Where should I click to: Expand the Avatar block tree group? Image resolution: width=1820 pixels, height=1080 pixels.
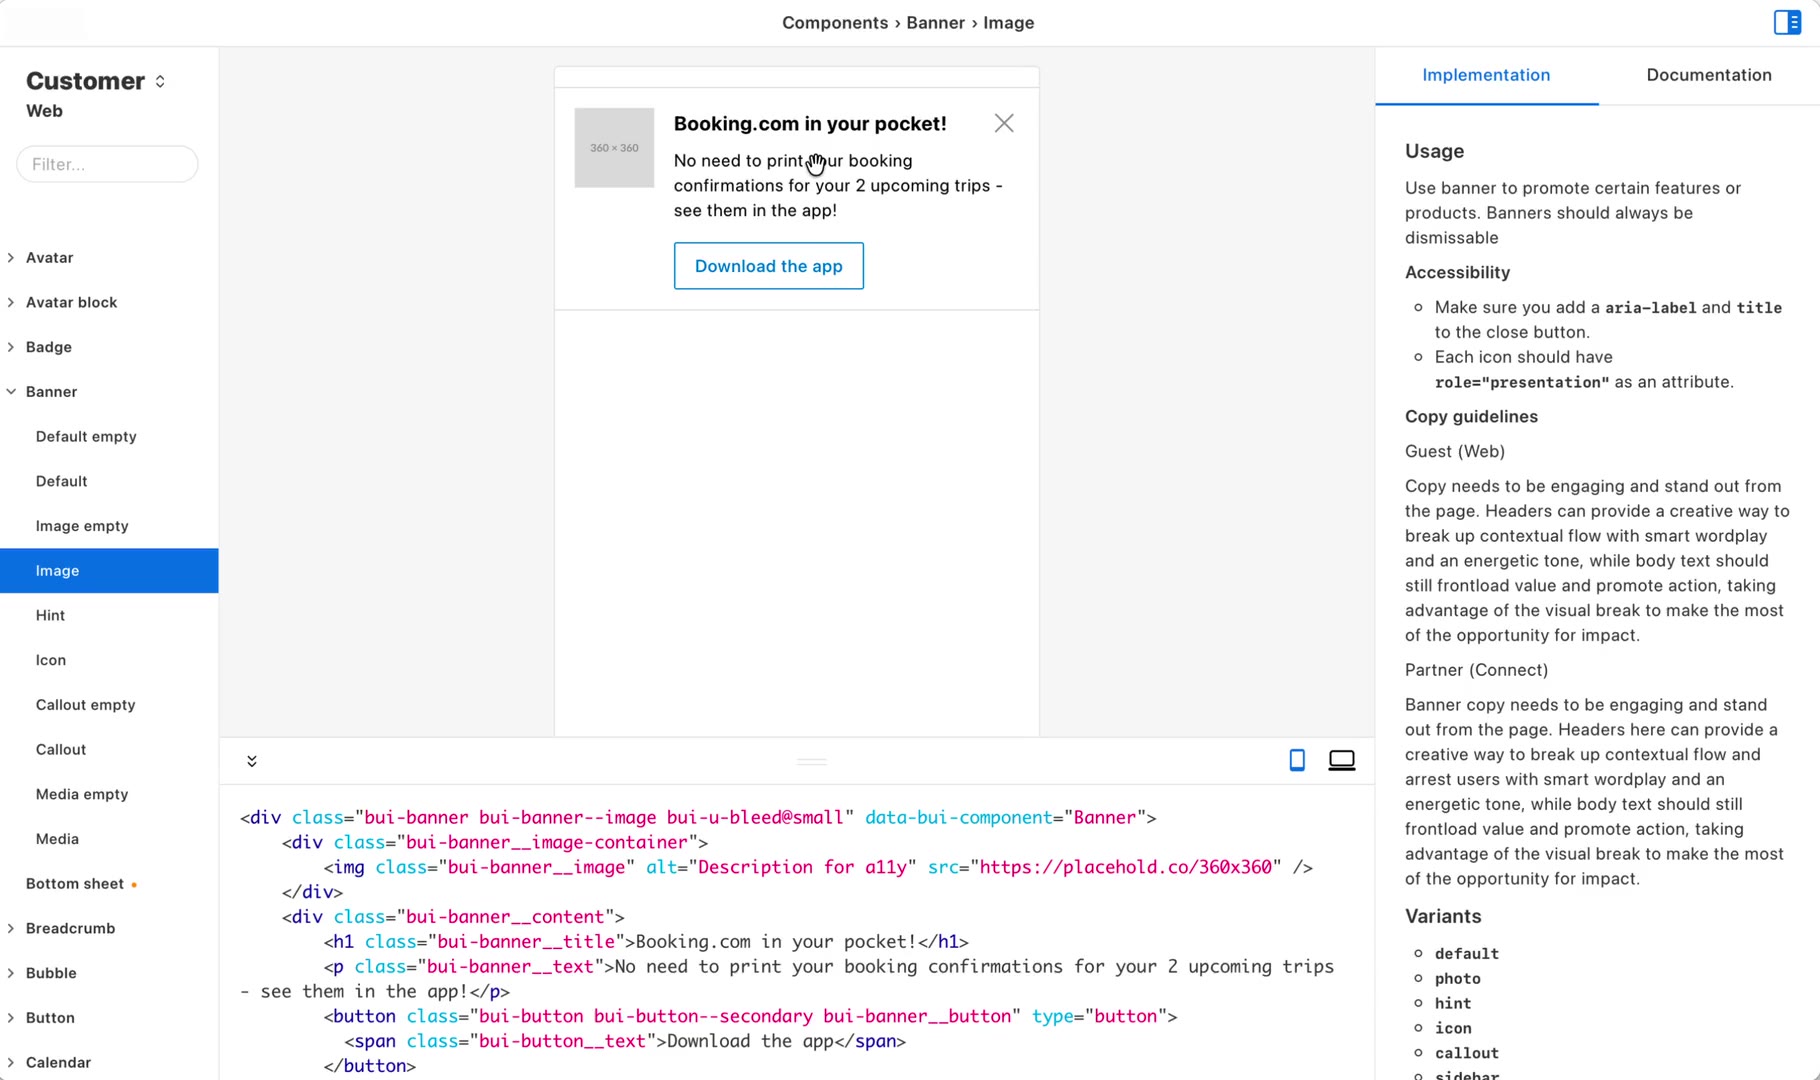(x=71, y=302)
